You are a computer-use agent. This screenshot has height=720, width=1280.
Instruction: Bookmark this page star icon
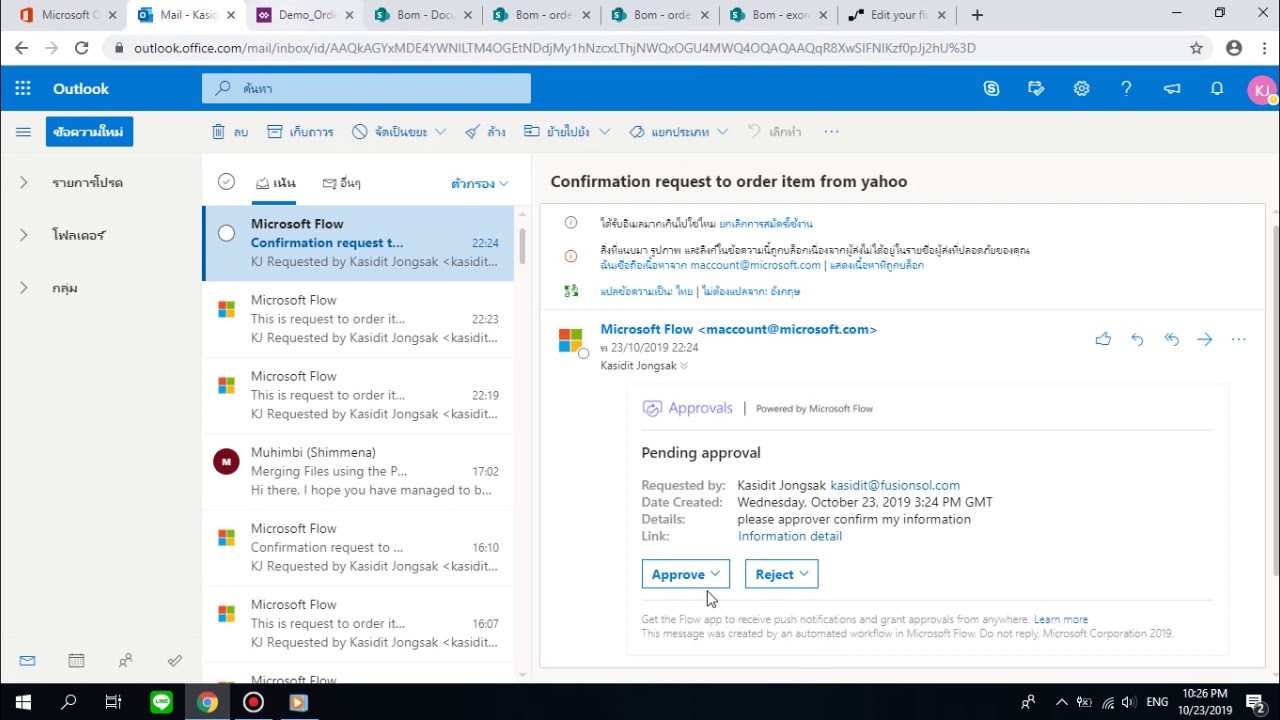click(1196, 48)
